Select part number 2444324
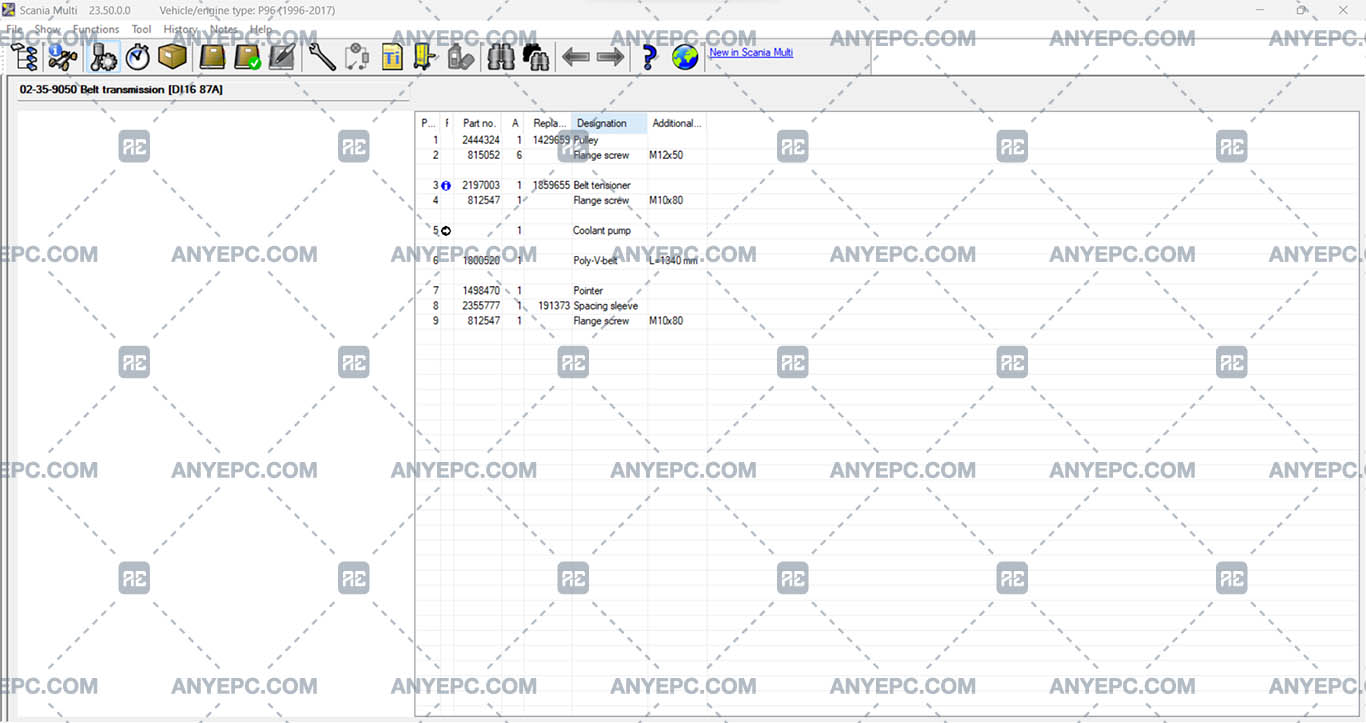The width and height of the screenshot is (1366, 723). point(481,140)
